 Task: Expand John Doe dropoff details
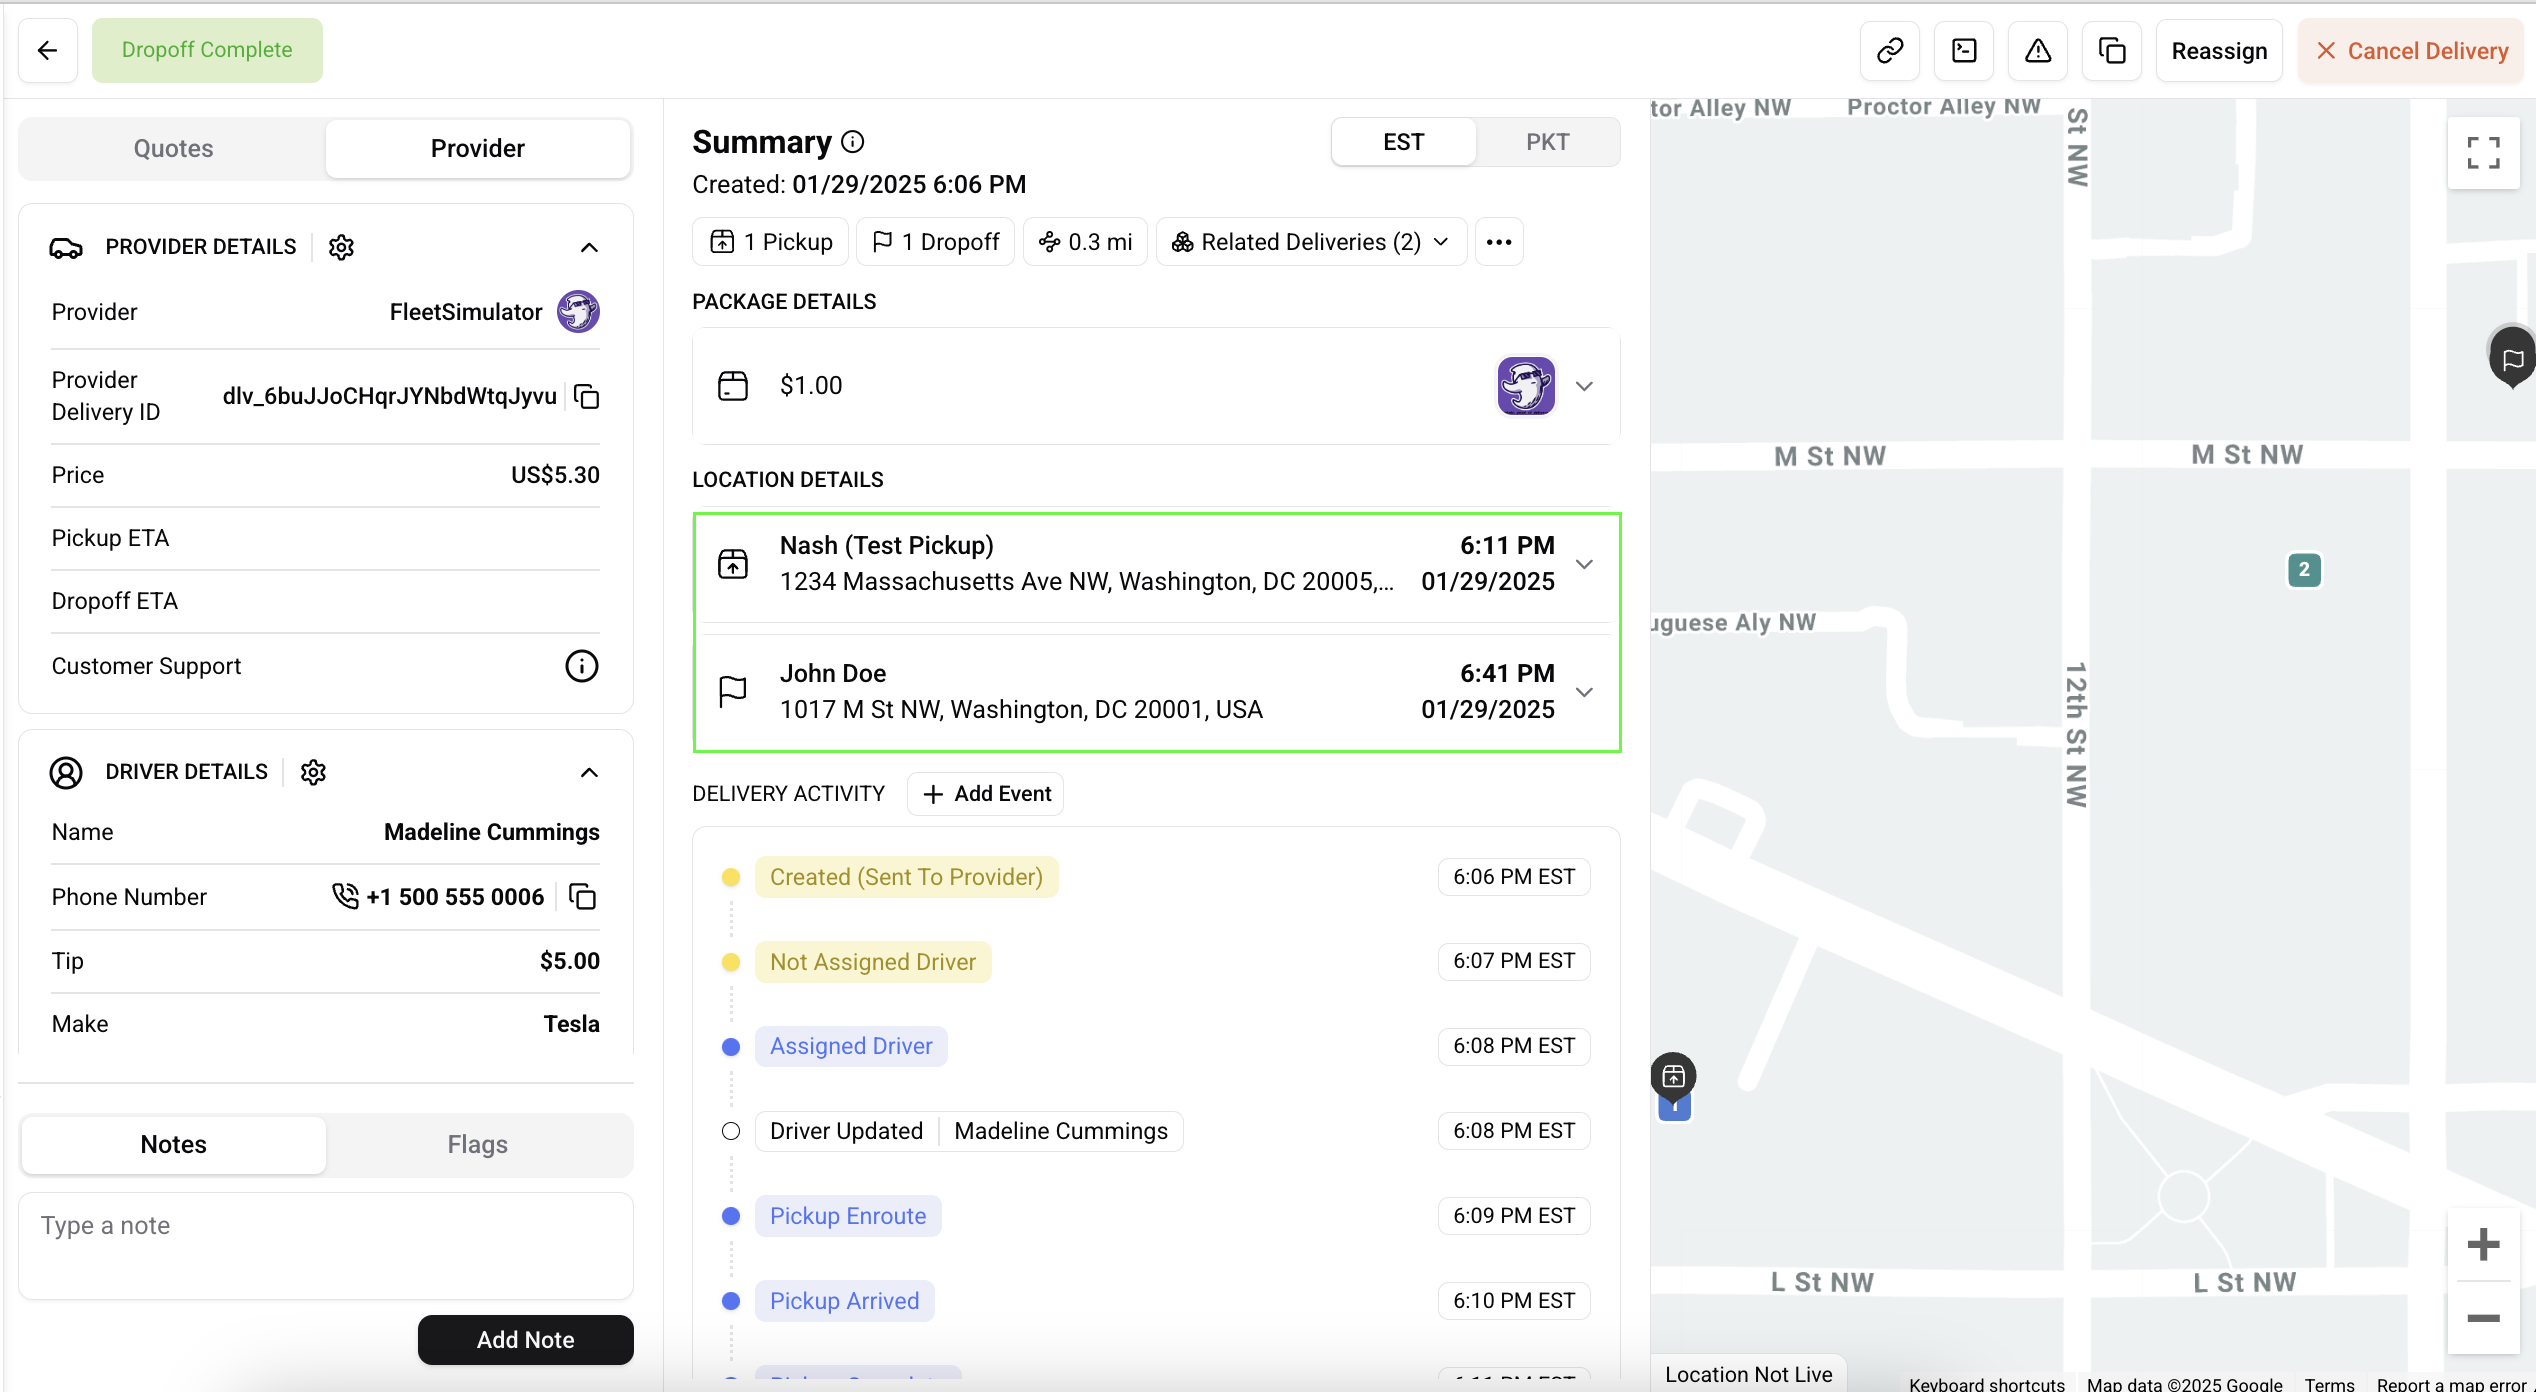tap(1584, 692)
